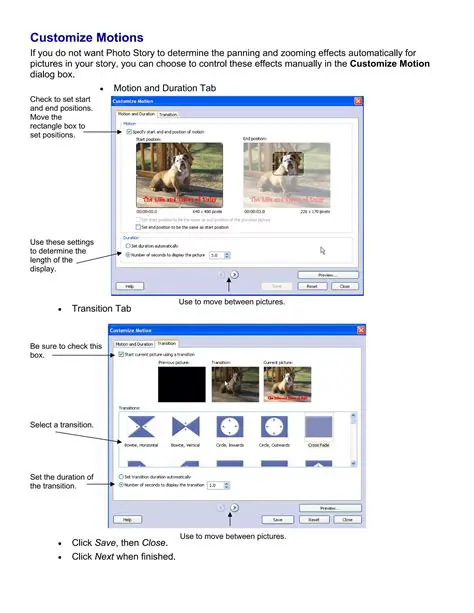Select Set transition duration automatically radio
Viewport: 474px width, 613px height.
click(121, 477)
